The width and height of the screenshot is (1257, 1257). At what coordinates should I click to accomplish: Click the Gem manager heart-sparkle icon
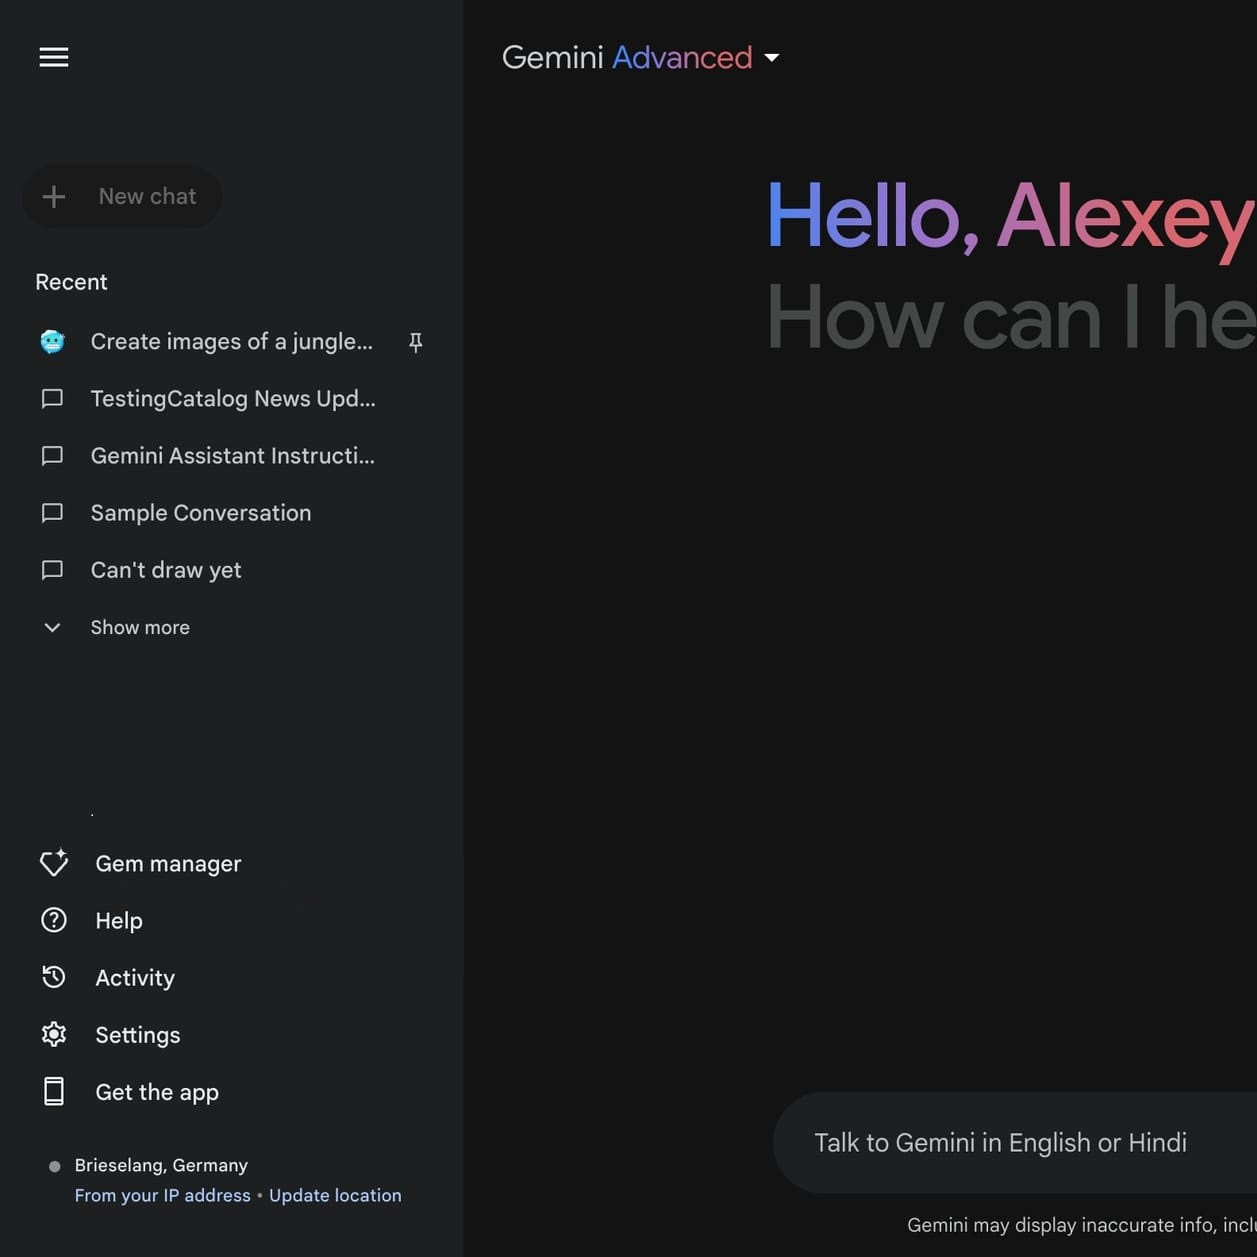[x=54, y=863]
